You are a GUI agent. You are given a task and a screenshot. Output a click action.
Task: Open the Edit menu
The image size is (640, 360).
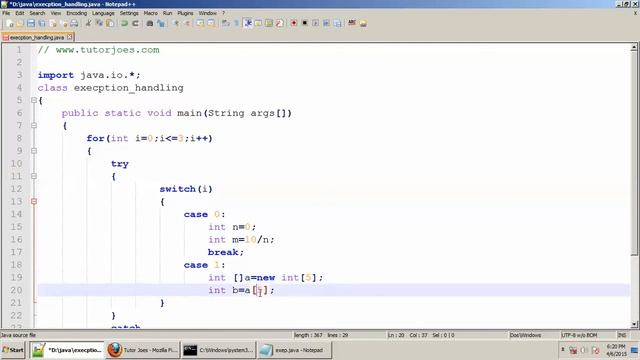[x=20, y=13]
